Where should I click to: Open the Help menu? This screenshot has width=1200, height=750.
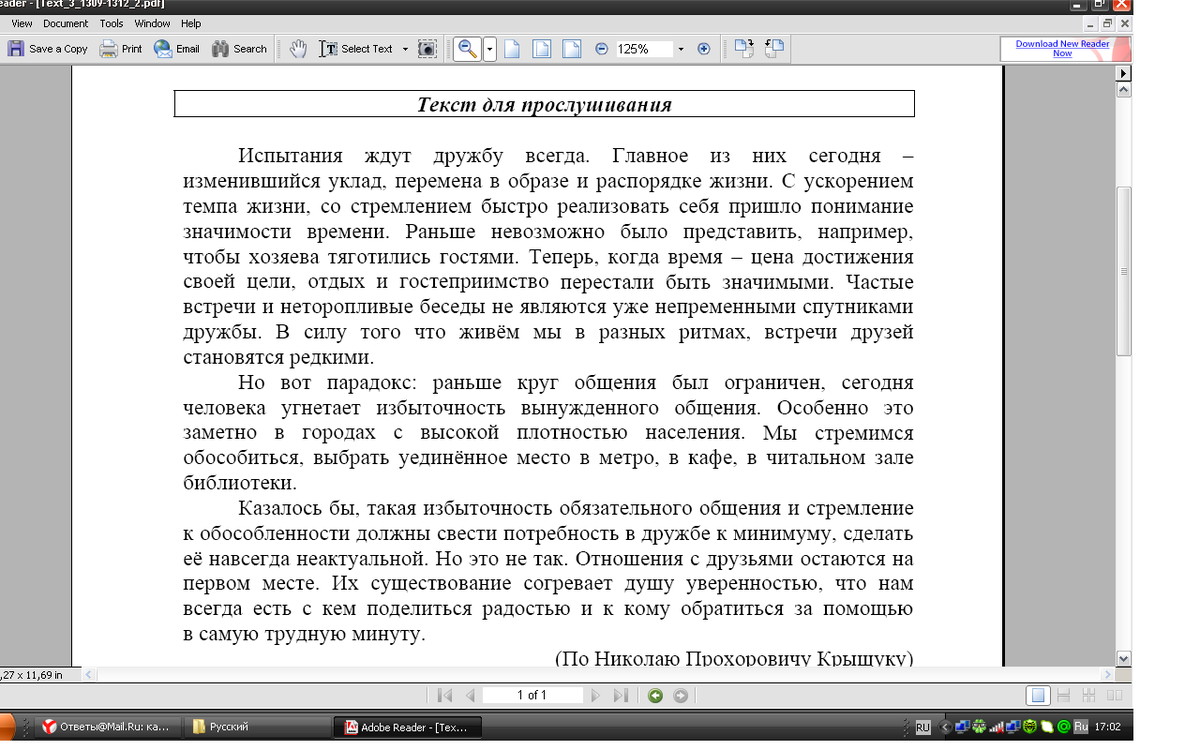pyautogui.click(x=191, y=23)
